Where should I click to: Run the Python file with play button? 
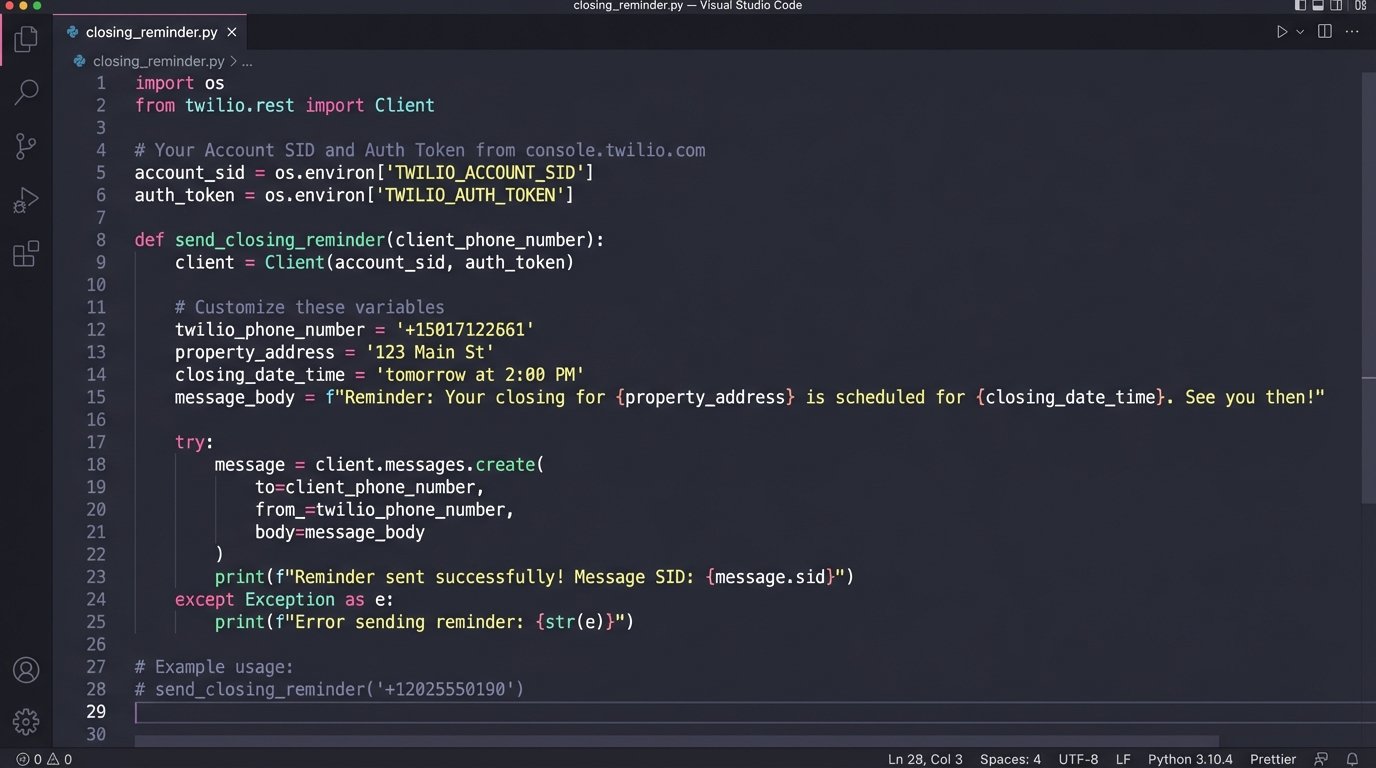click(1281, 32)
